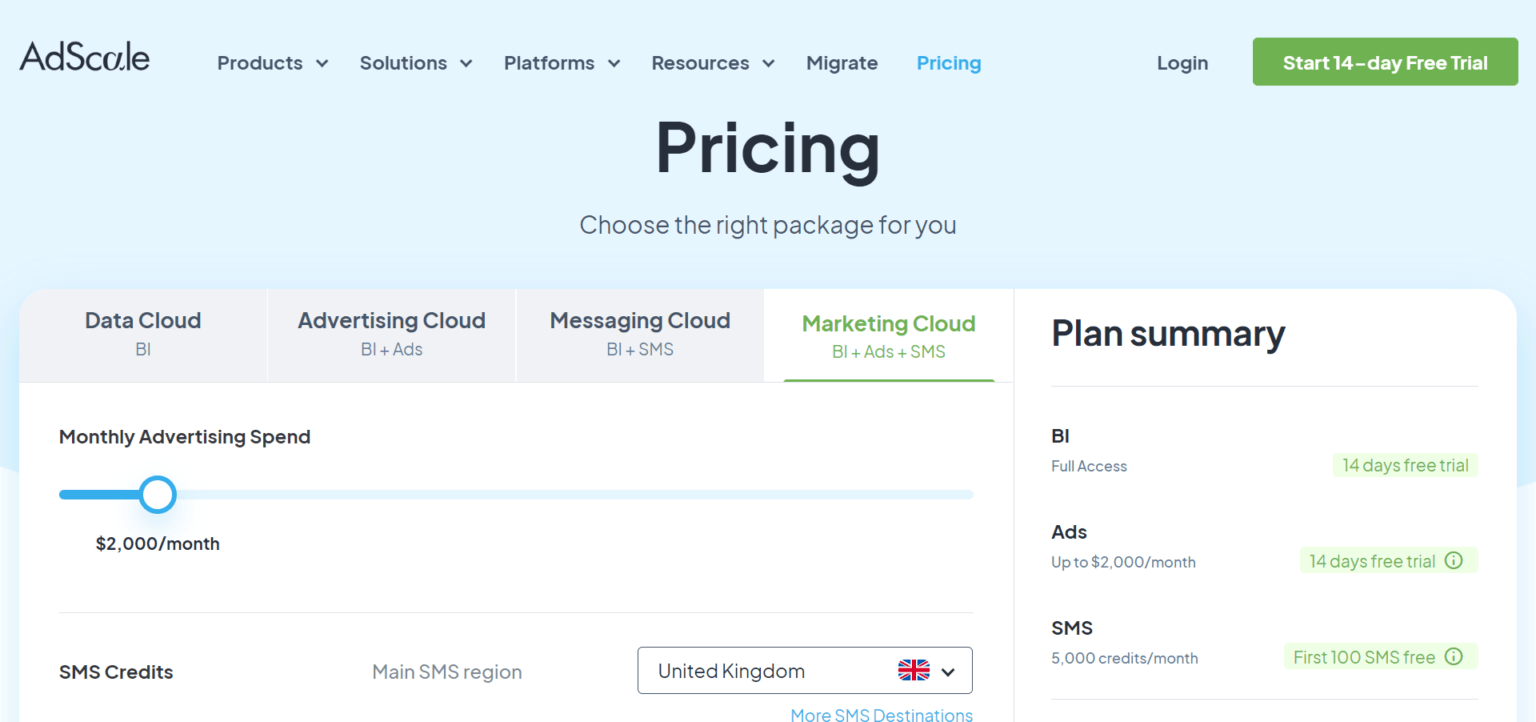Click the 14 days free trial badge under BI
Image resolution: width=1536 pixels, height=722 pixels.
1405,464
